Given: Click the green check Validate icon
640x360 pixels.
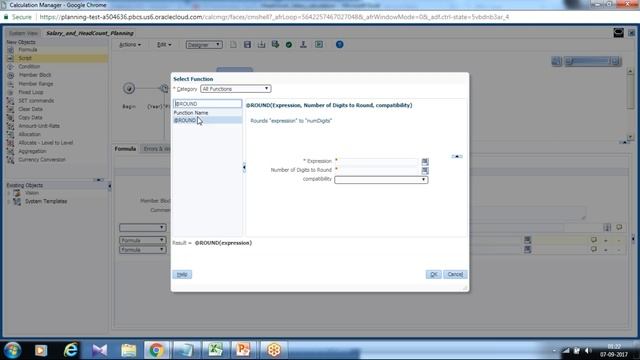Looking at the screenshot, I should (289, 44).
